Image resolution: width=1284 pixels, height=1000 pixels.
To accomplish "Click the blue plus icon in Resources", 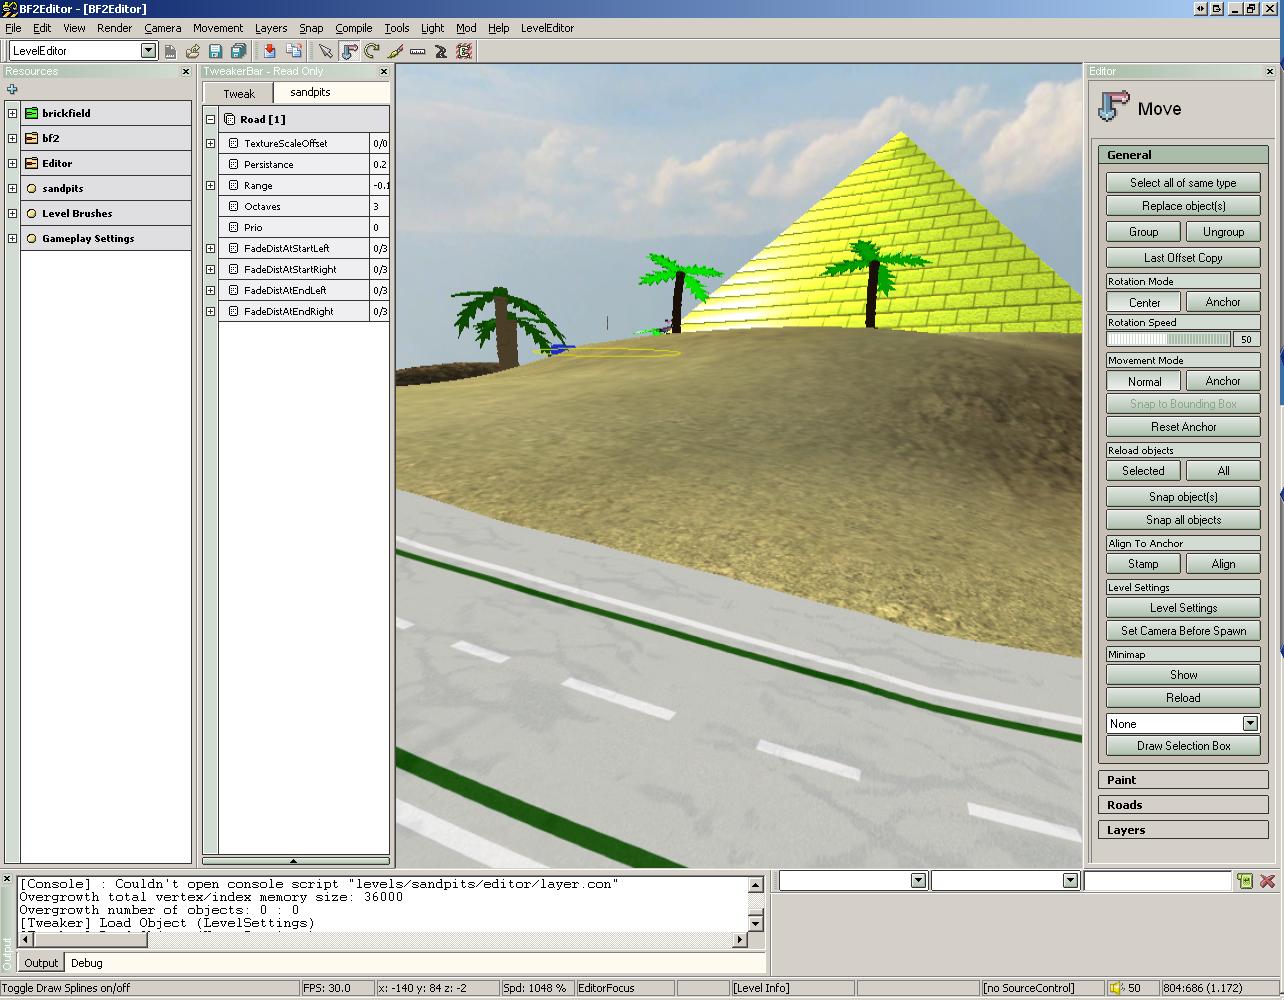I will click(x=12, y=89).
